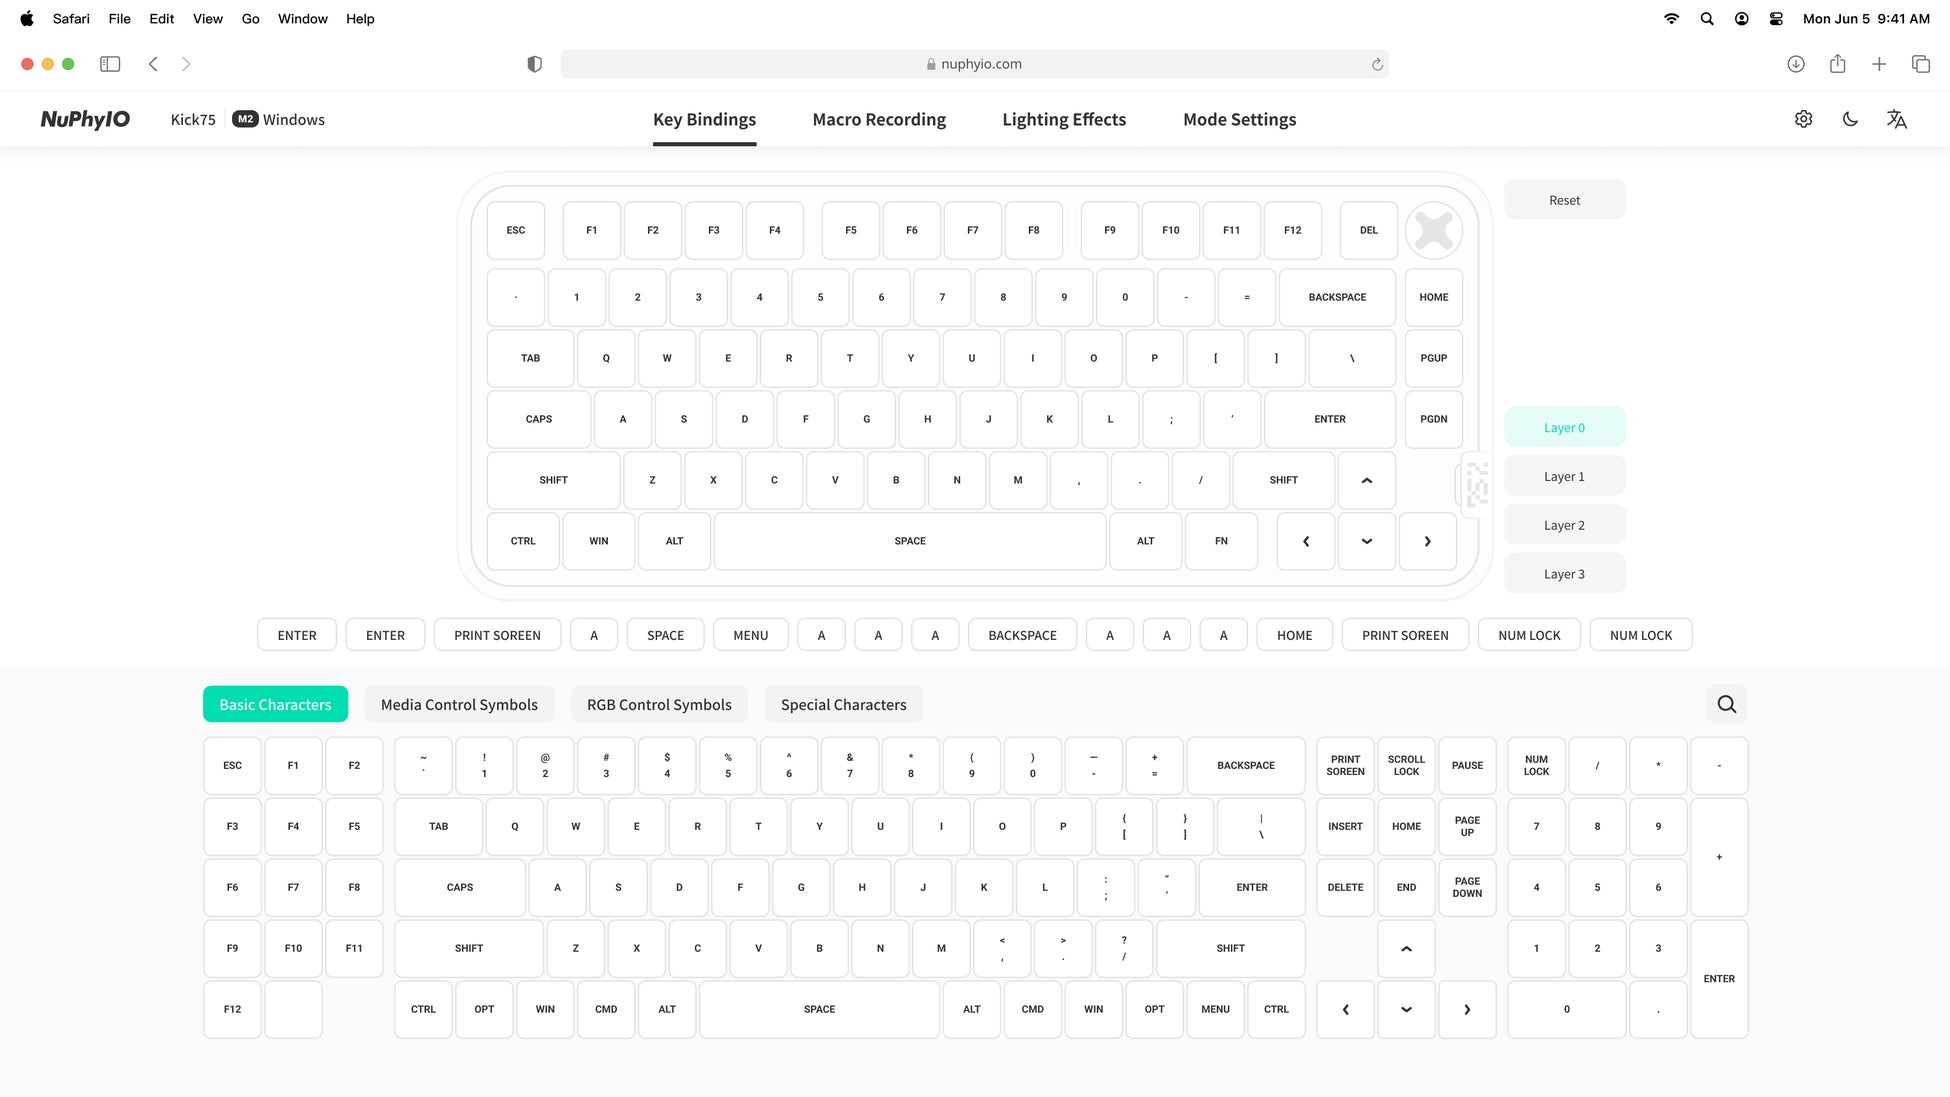Click the privacy shield icon
Image resolution: width=1950 pixels, height=1097 pixels.
534,64
